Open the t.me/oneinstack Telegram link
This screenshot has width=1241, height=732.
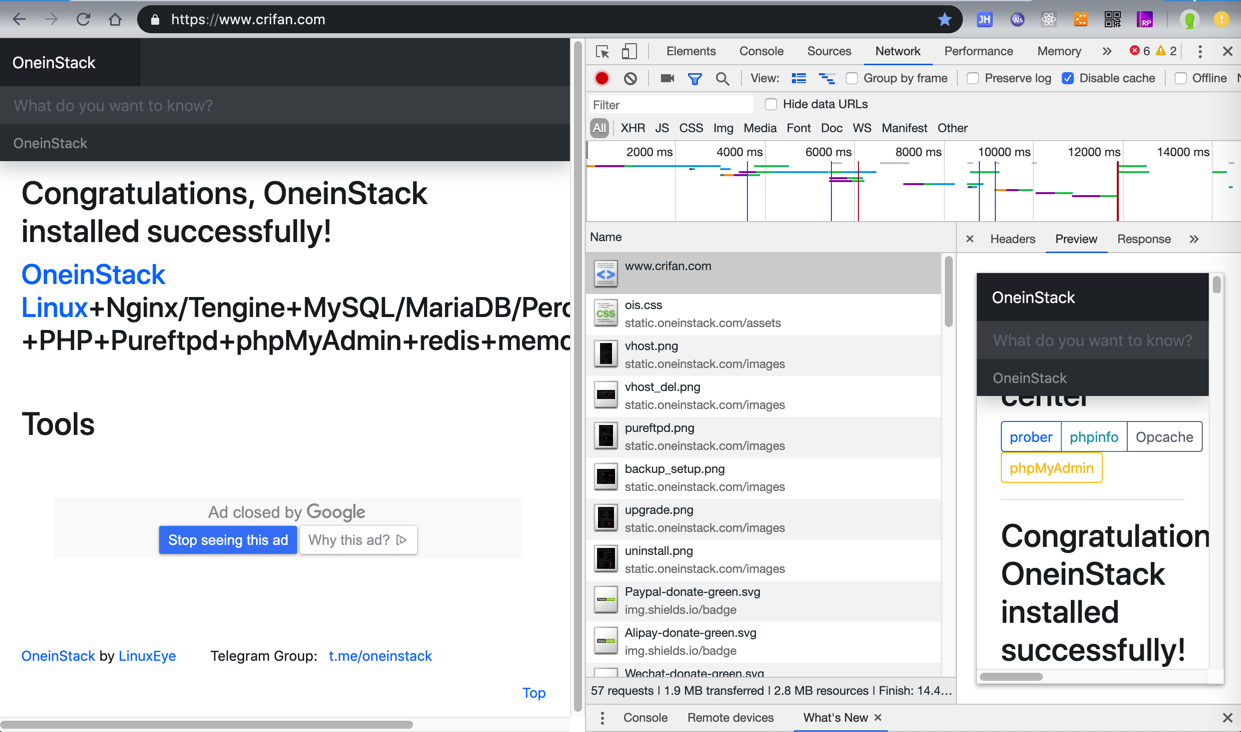[x=380, y=656]
